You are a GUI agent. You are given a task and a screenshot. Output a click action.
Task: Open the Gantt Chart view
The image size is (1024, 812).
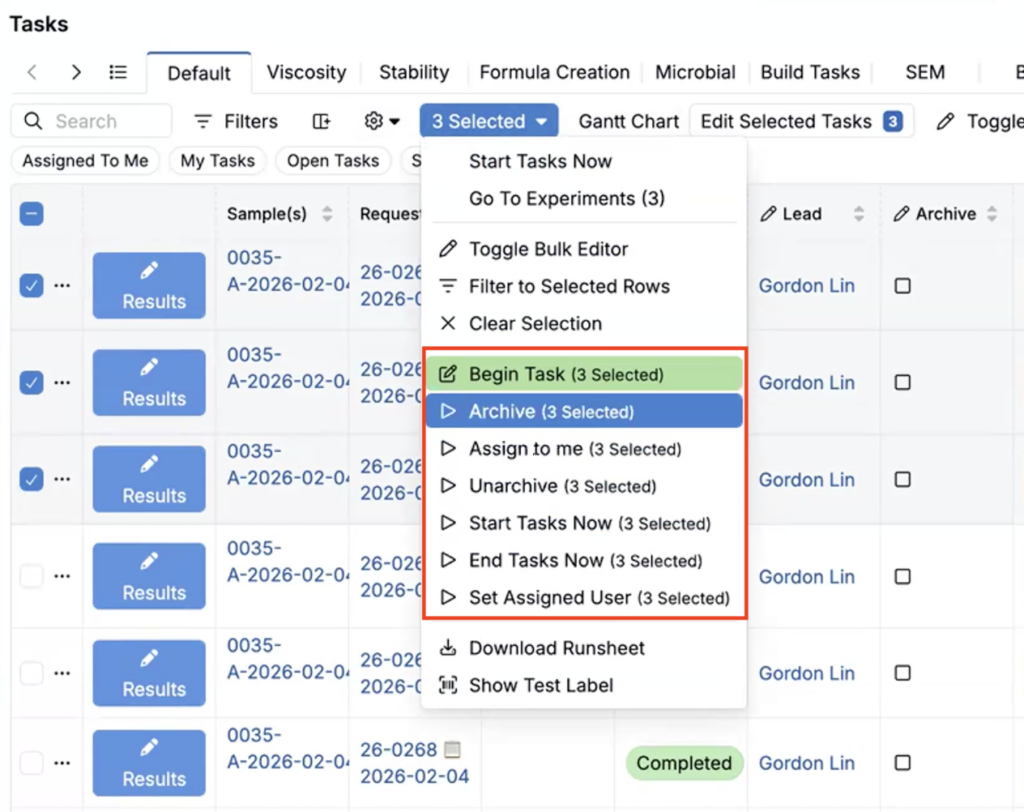[628, 122]
